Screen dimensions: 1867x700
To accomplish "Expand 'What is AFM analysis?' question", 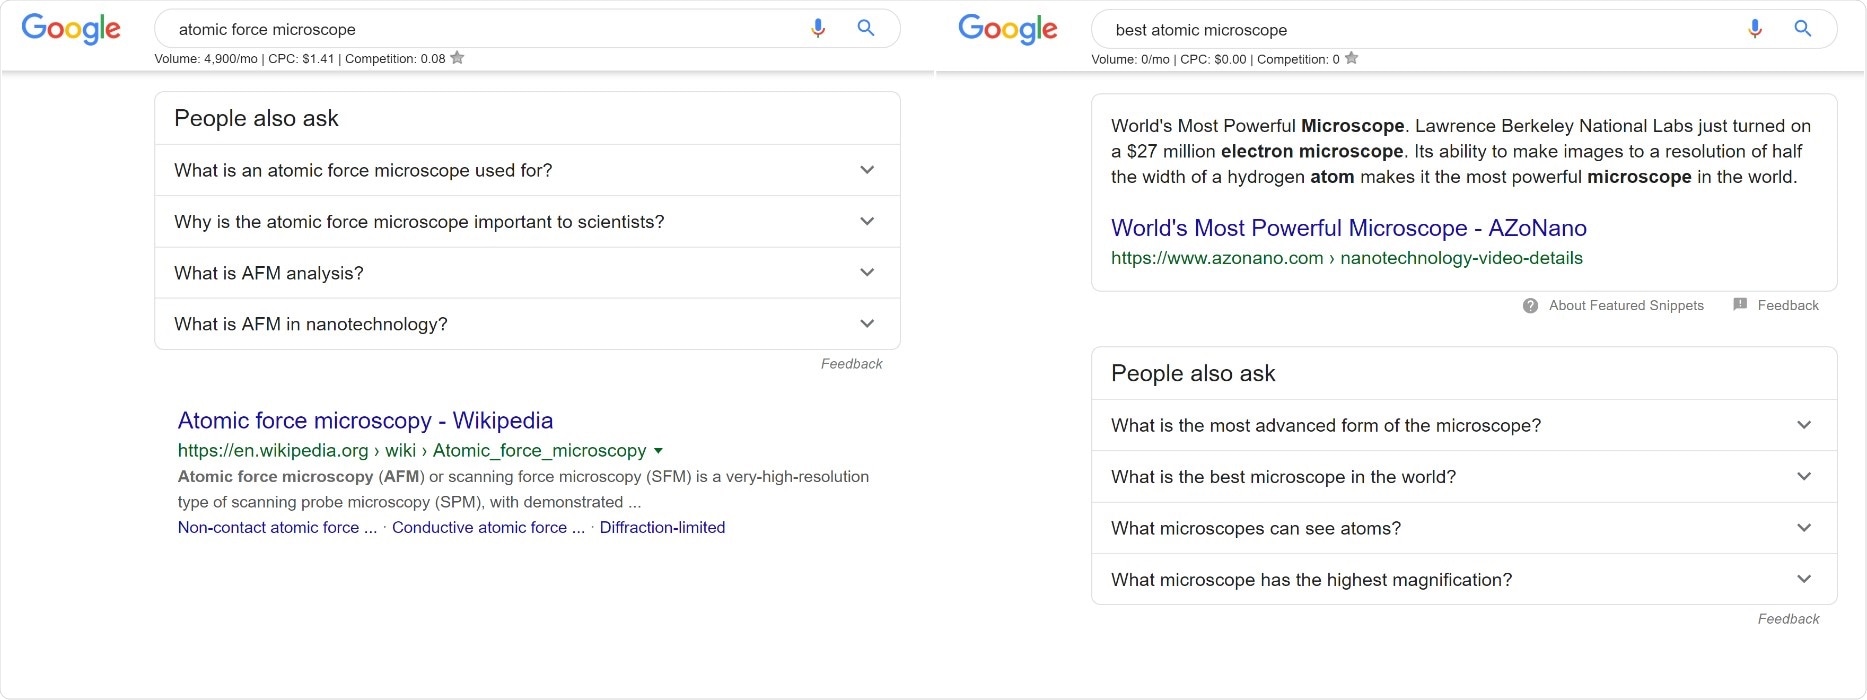I will coord(527,273).
